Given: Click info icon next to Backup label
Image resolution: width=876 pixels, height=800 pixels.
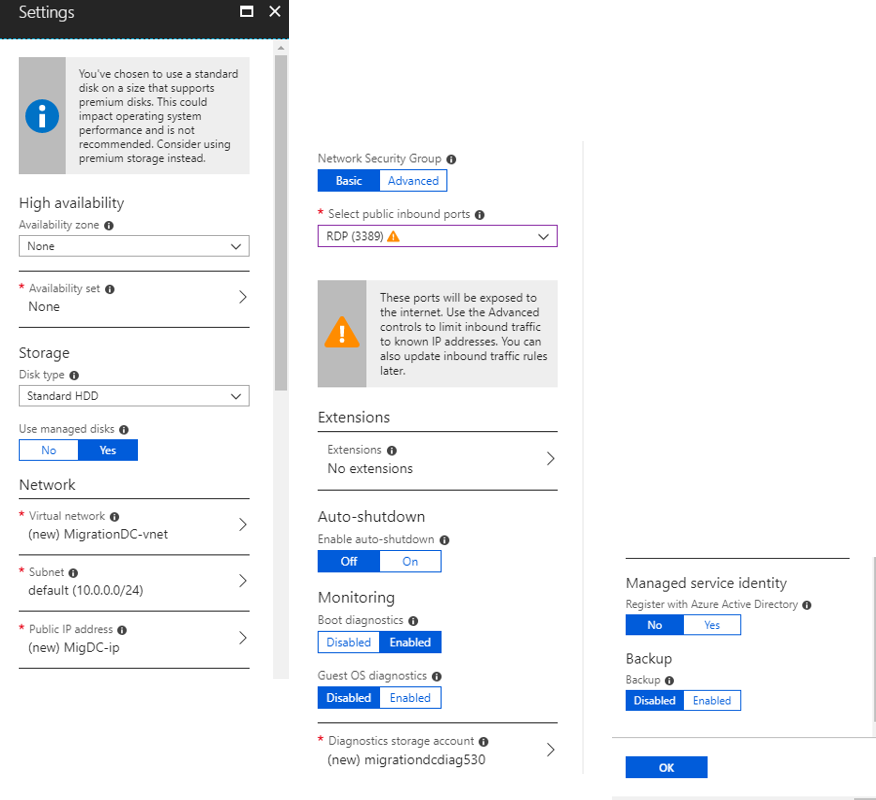Looking at the screenshot, I should tap(669, 680).
